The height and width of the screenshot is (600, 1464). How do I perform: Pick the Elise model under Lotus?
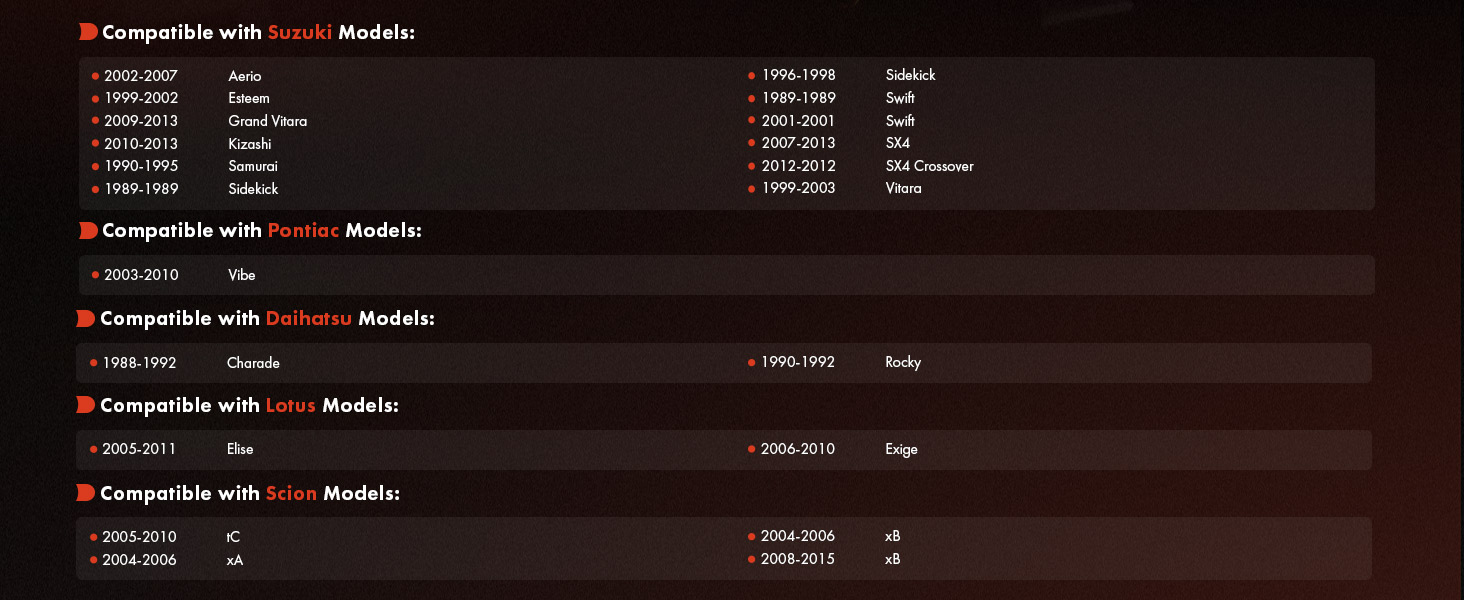[x=240, y=449]
